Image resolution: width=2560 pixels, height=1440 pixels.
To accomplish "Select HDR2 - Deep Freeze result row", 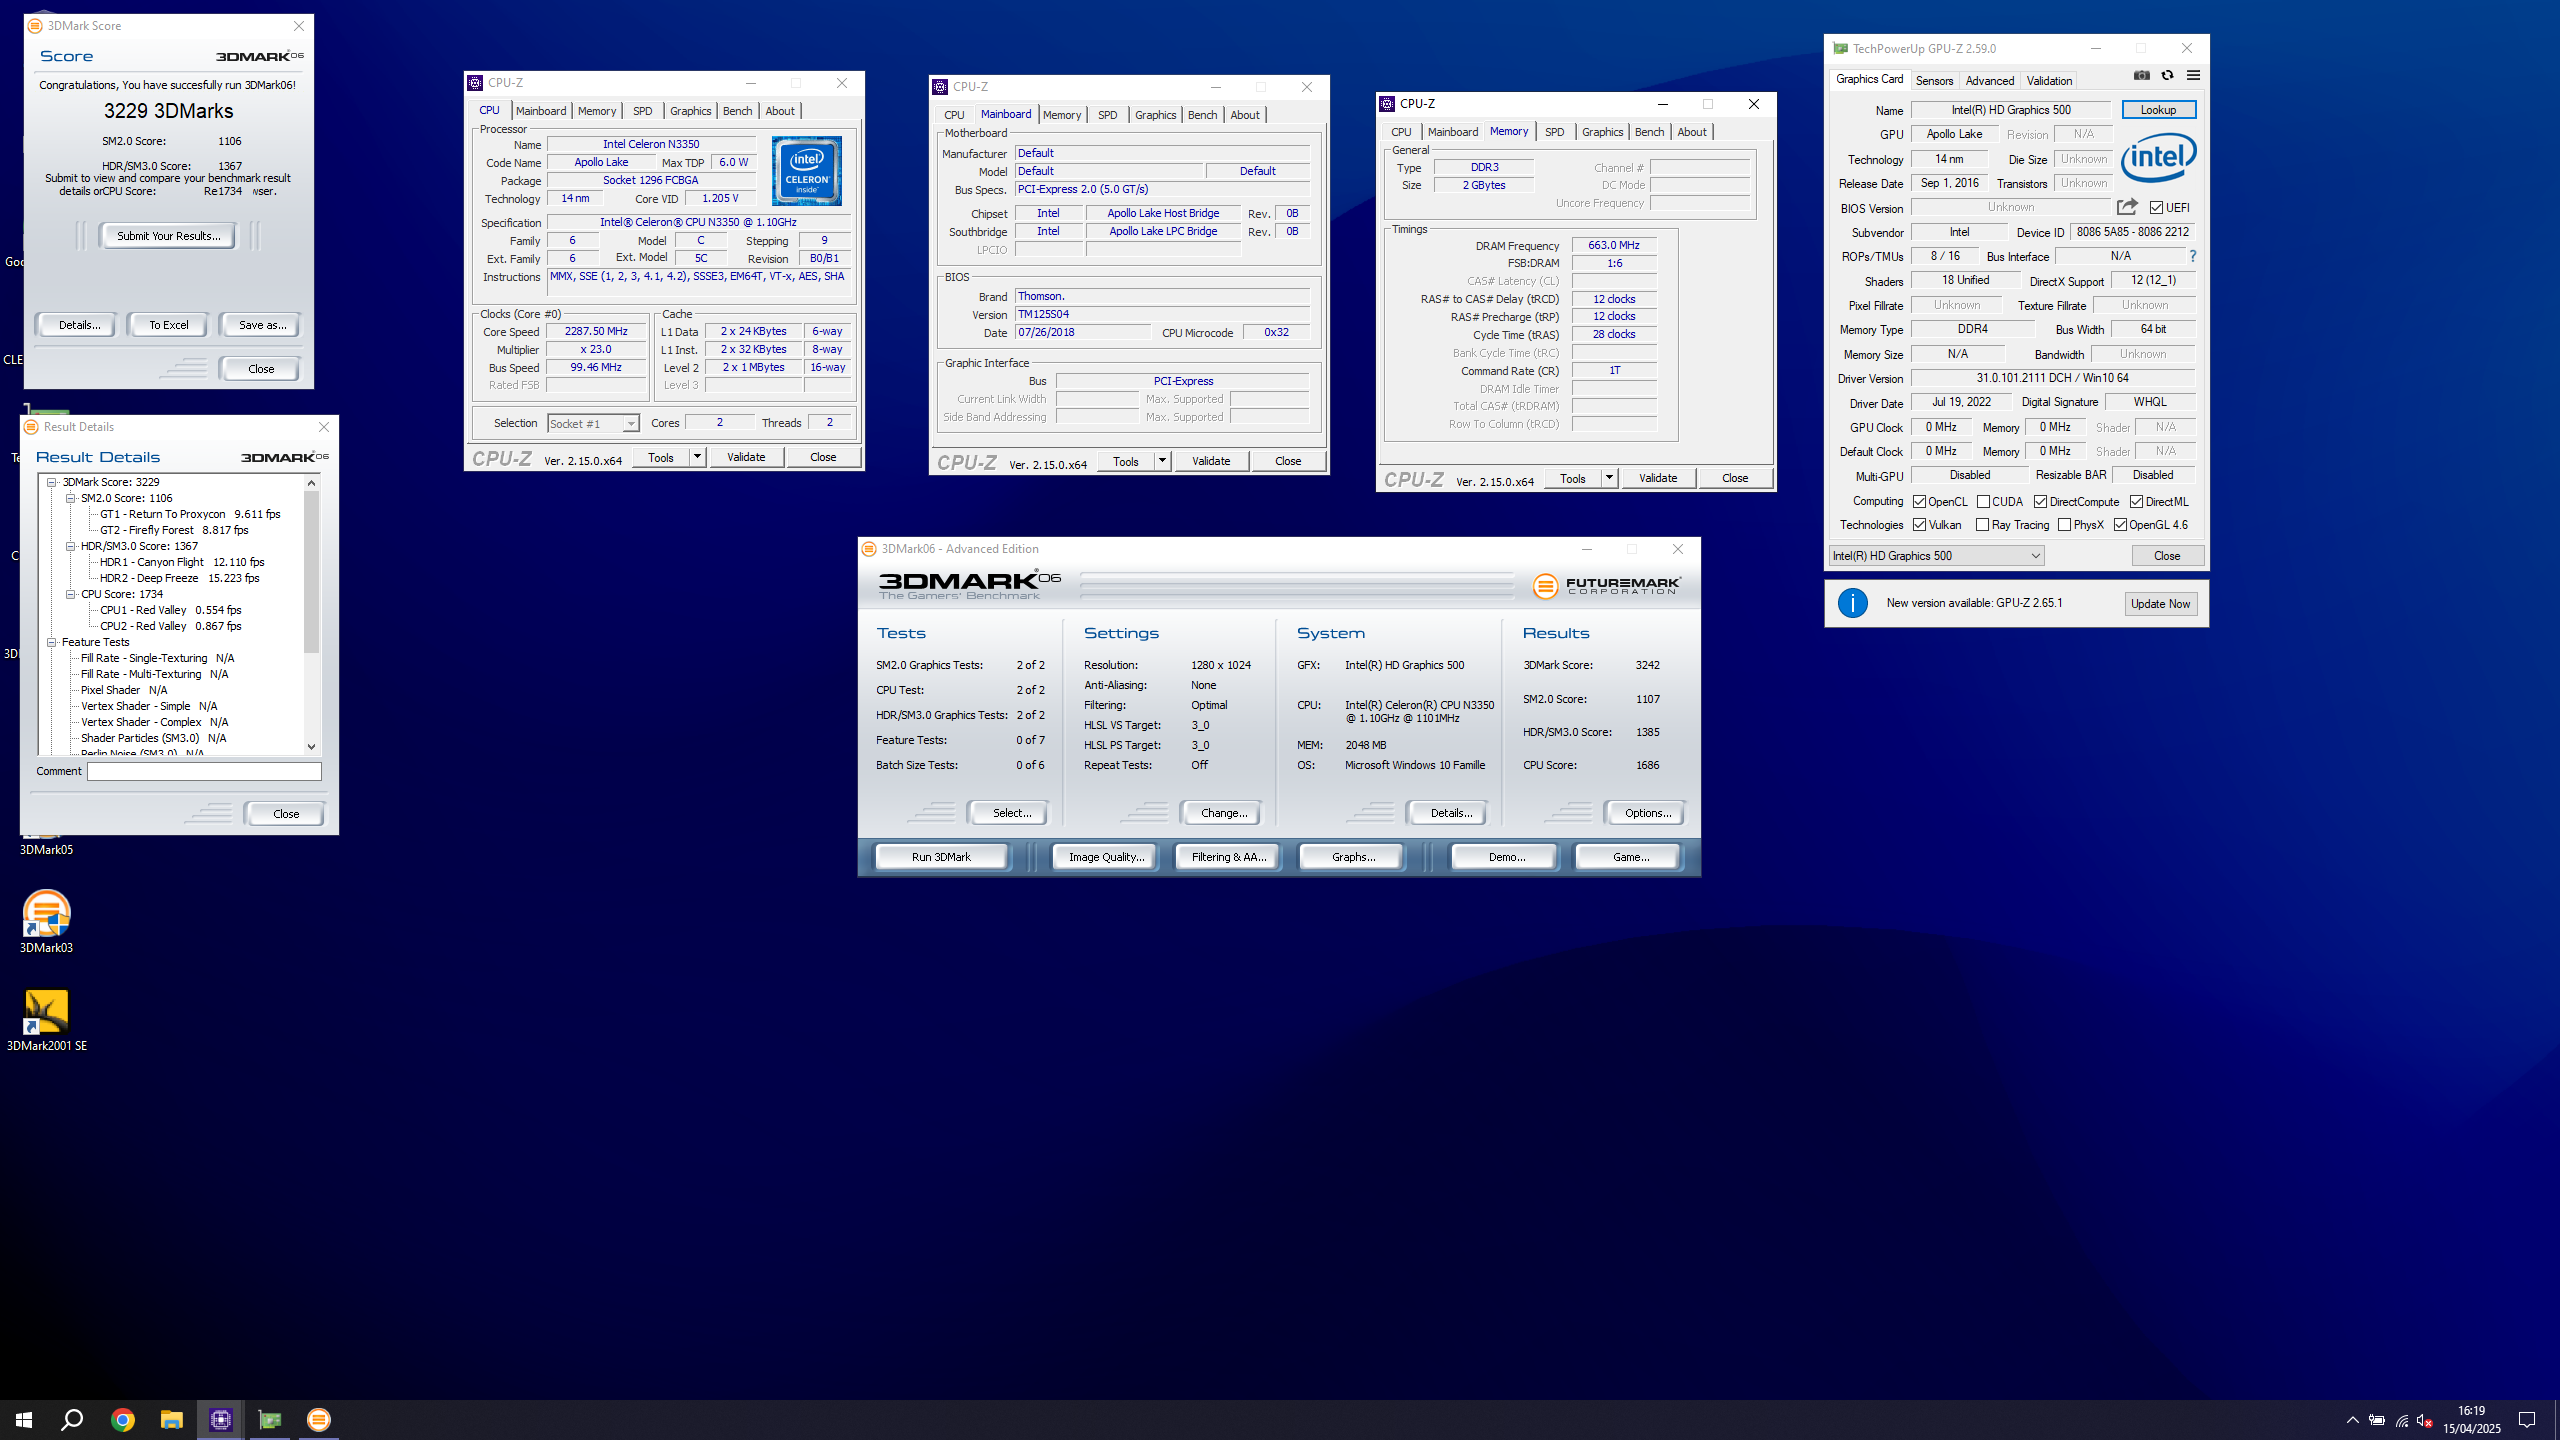I will pyautogui.click(x=179, y=578).
